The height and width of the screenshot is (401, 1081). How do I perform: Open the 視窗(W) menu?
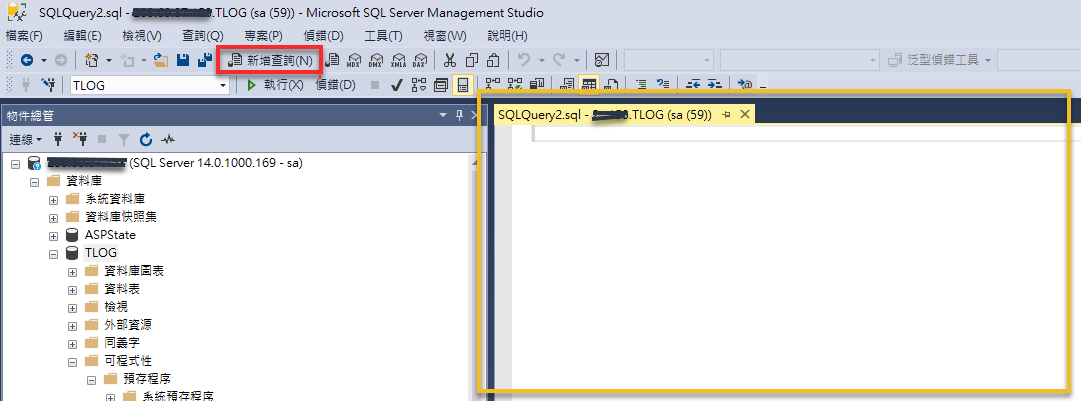coord(445,36)
